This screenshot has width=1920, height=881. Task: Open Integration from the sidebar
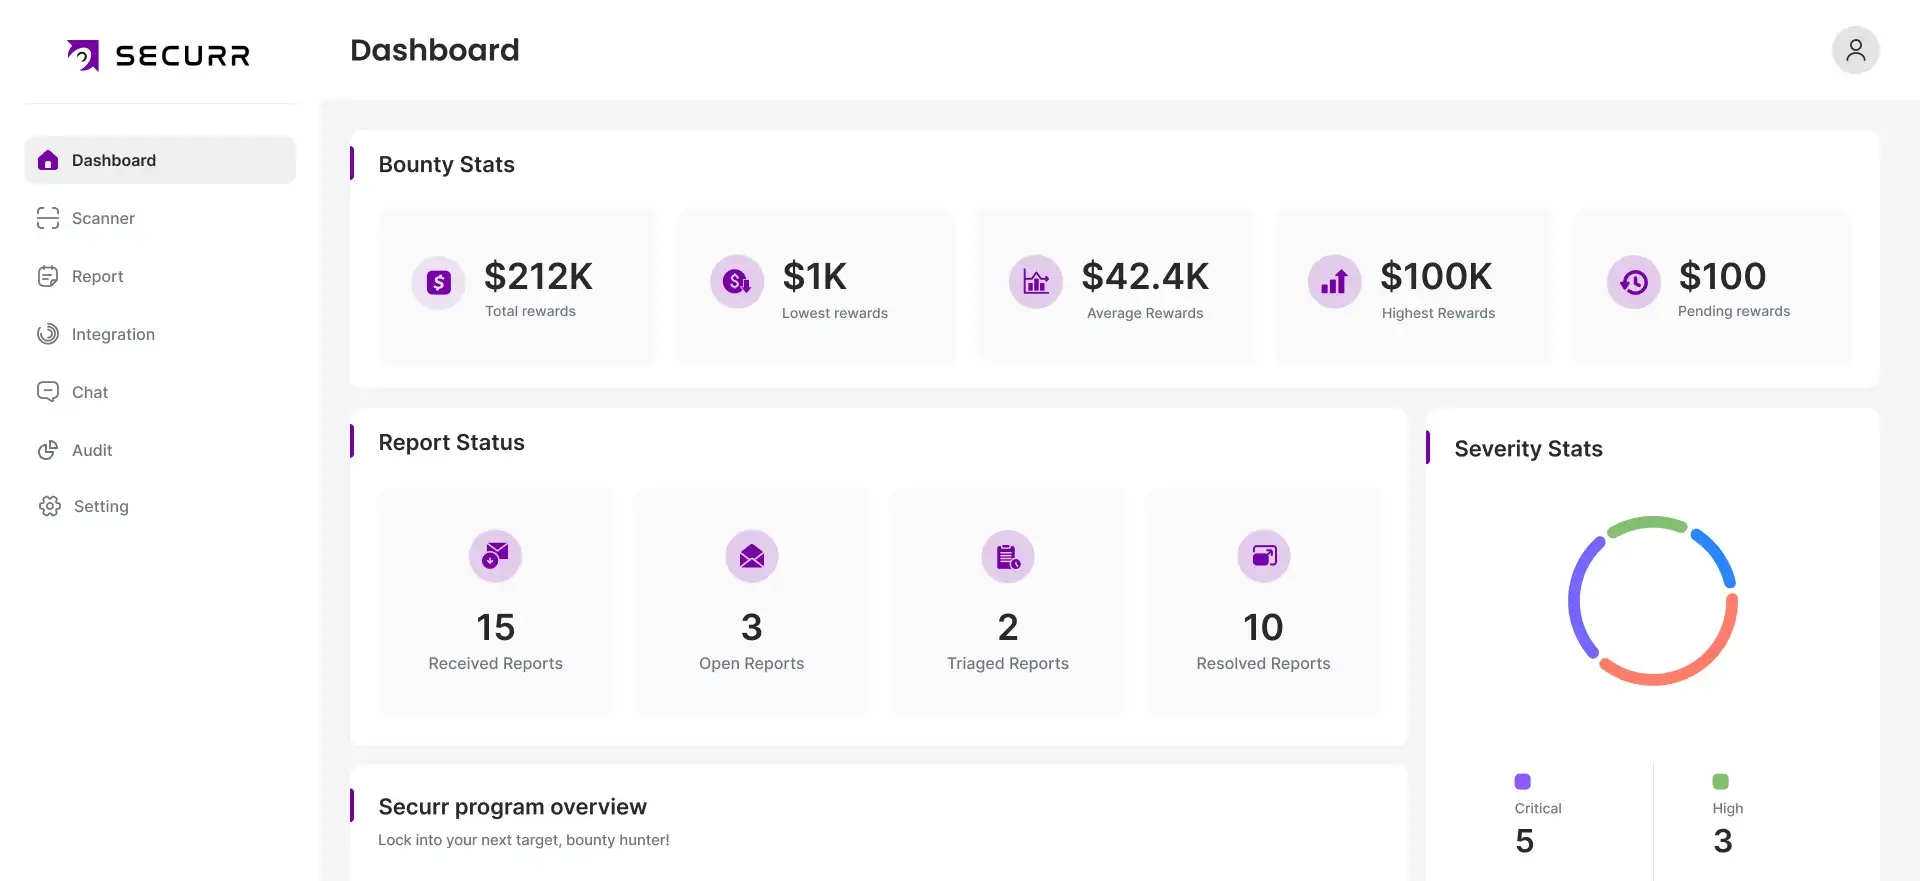click(112, 334)
